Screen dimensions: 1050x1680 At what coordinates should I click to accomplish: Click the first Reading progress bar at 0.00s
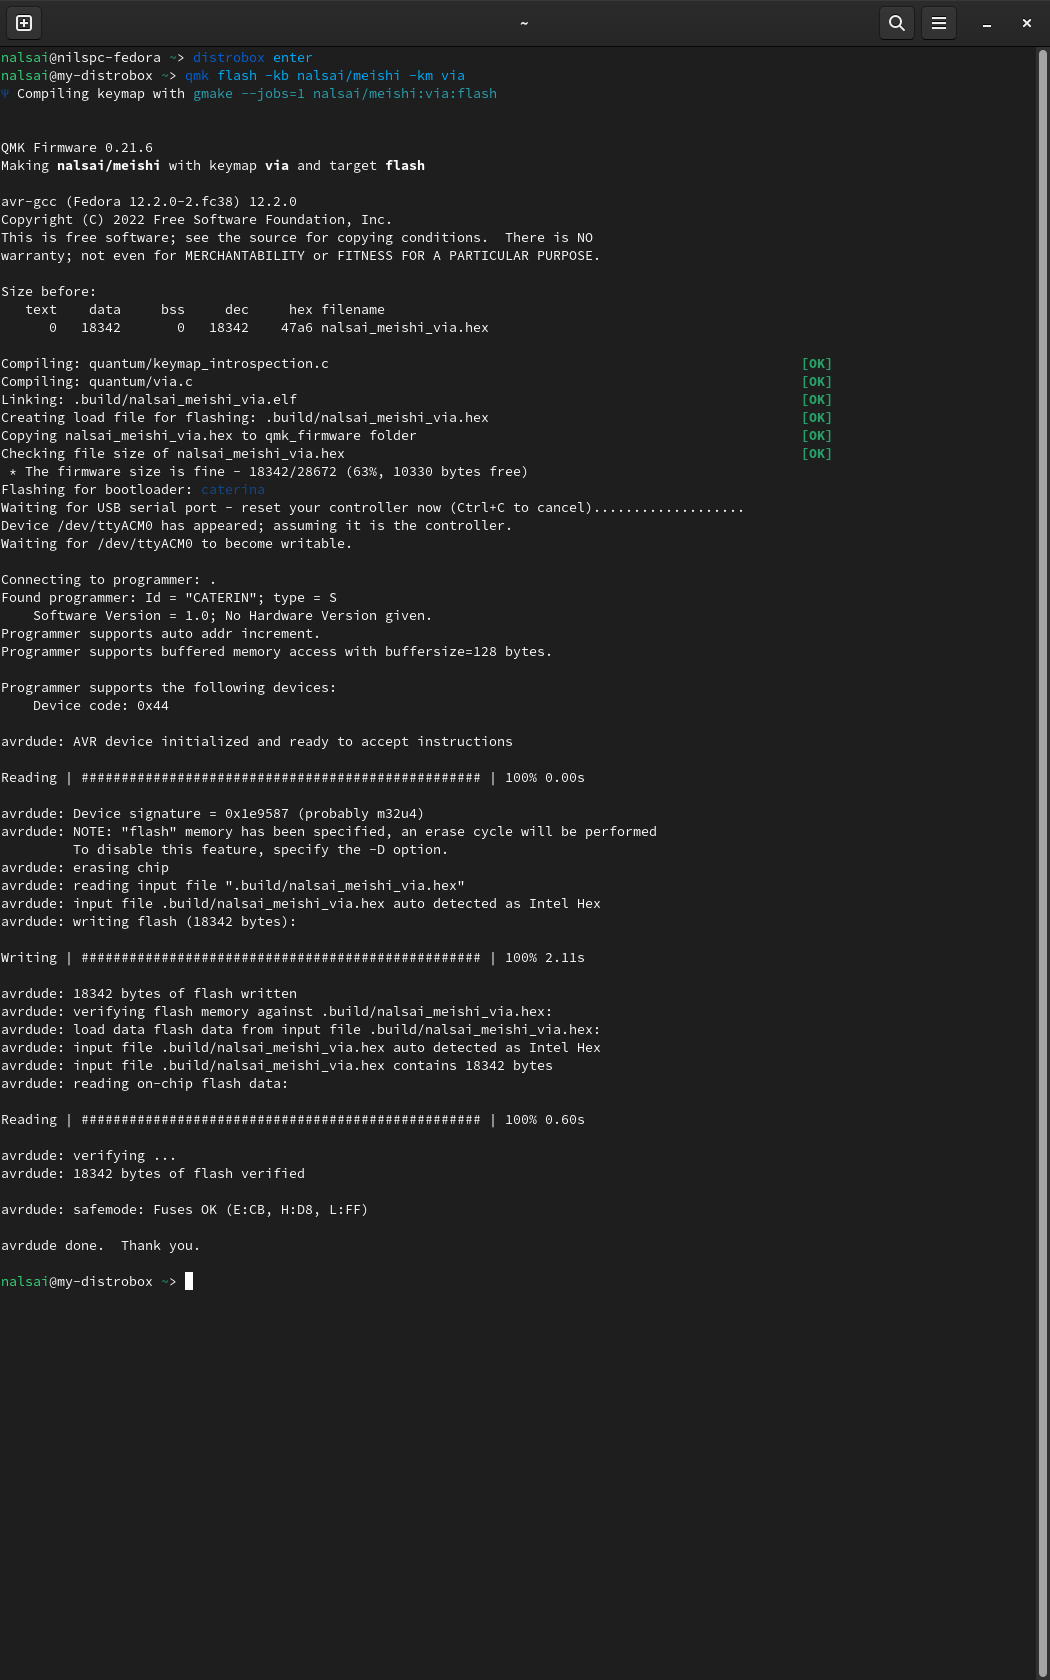280,778
